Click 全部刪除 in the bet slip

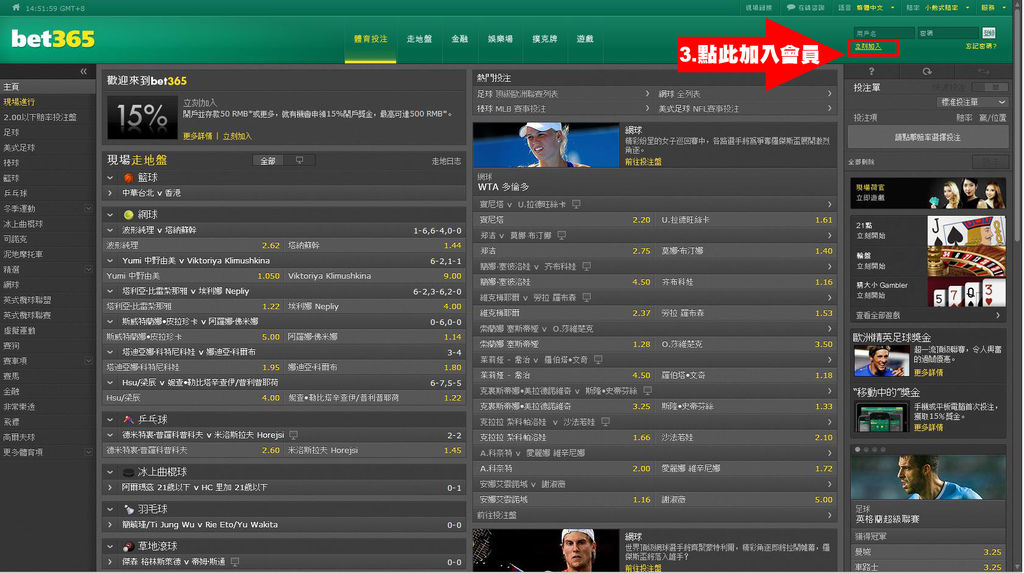(861, 162)
